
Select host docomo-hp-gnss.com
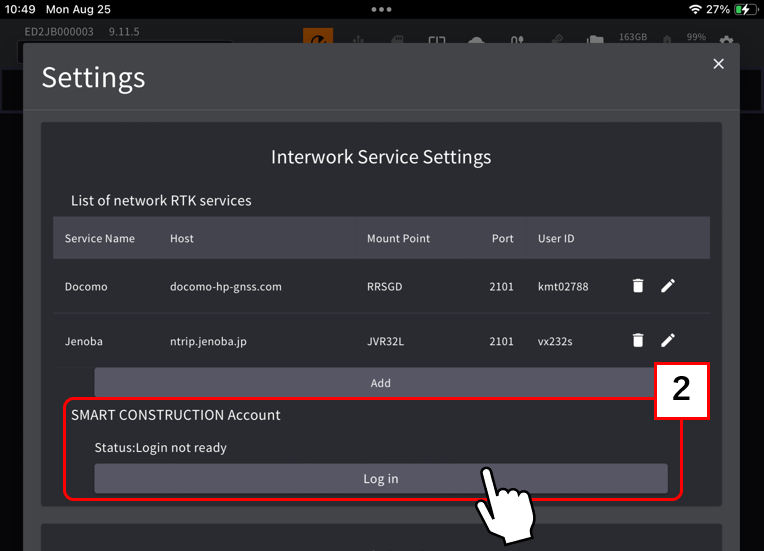(x=226, y=286)
